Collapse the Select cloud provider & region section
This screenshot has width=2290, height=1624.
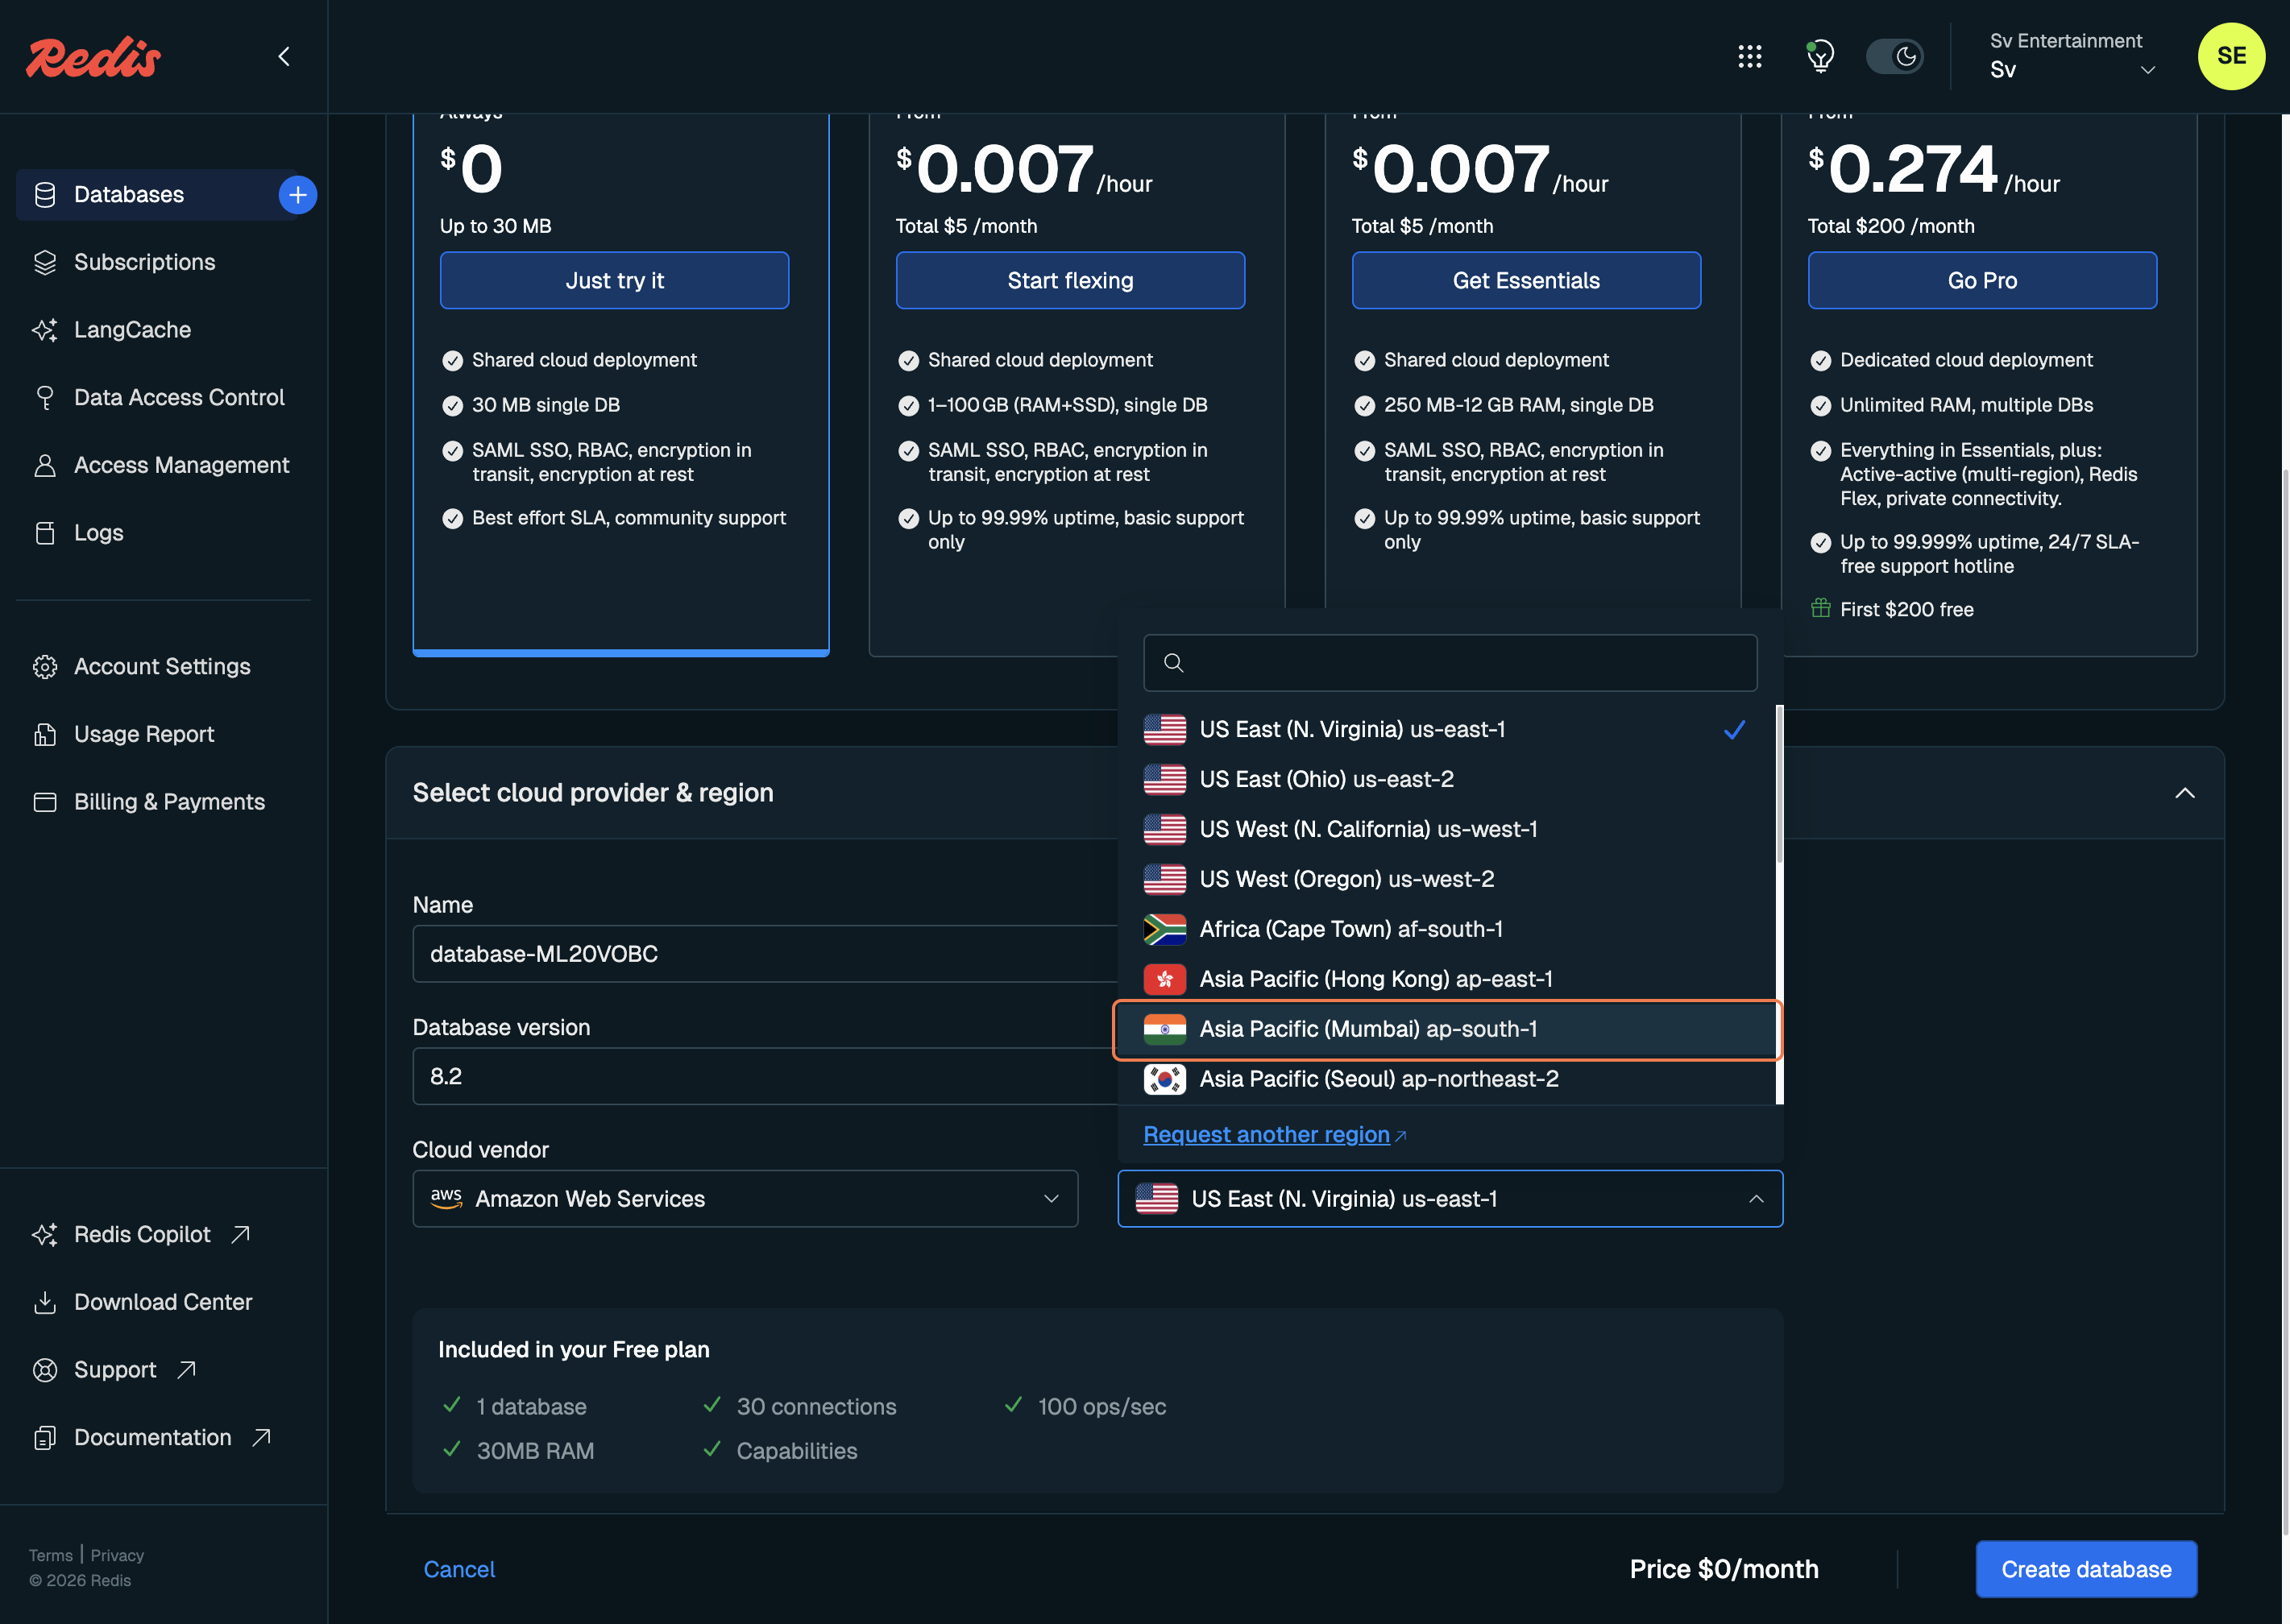[2184, 793]
